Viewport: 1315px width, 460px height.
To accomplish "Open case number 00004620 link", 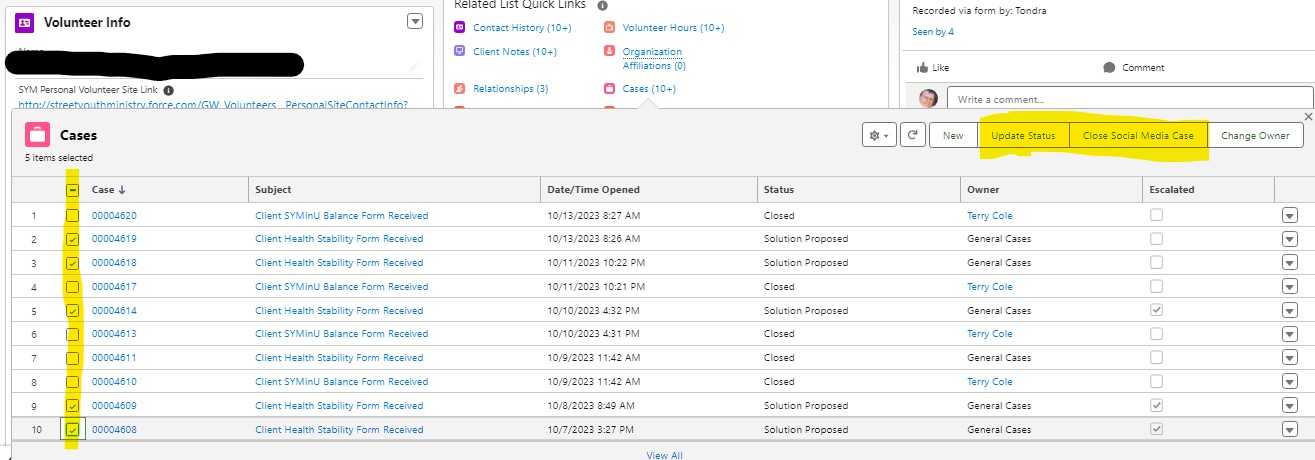I will coord(114,215).
